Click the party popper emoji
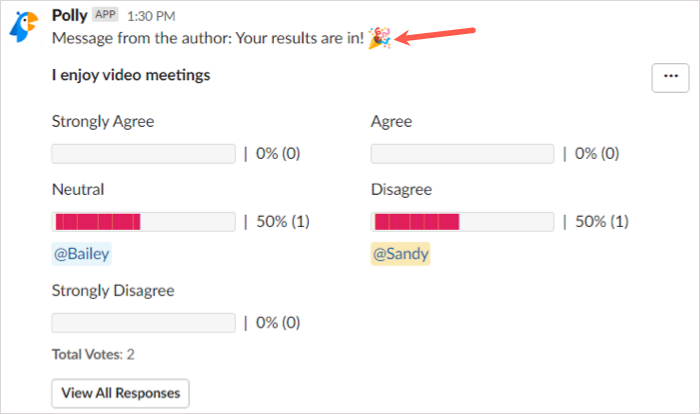This screenshot has height=414, width=700. 378,39
